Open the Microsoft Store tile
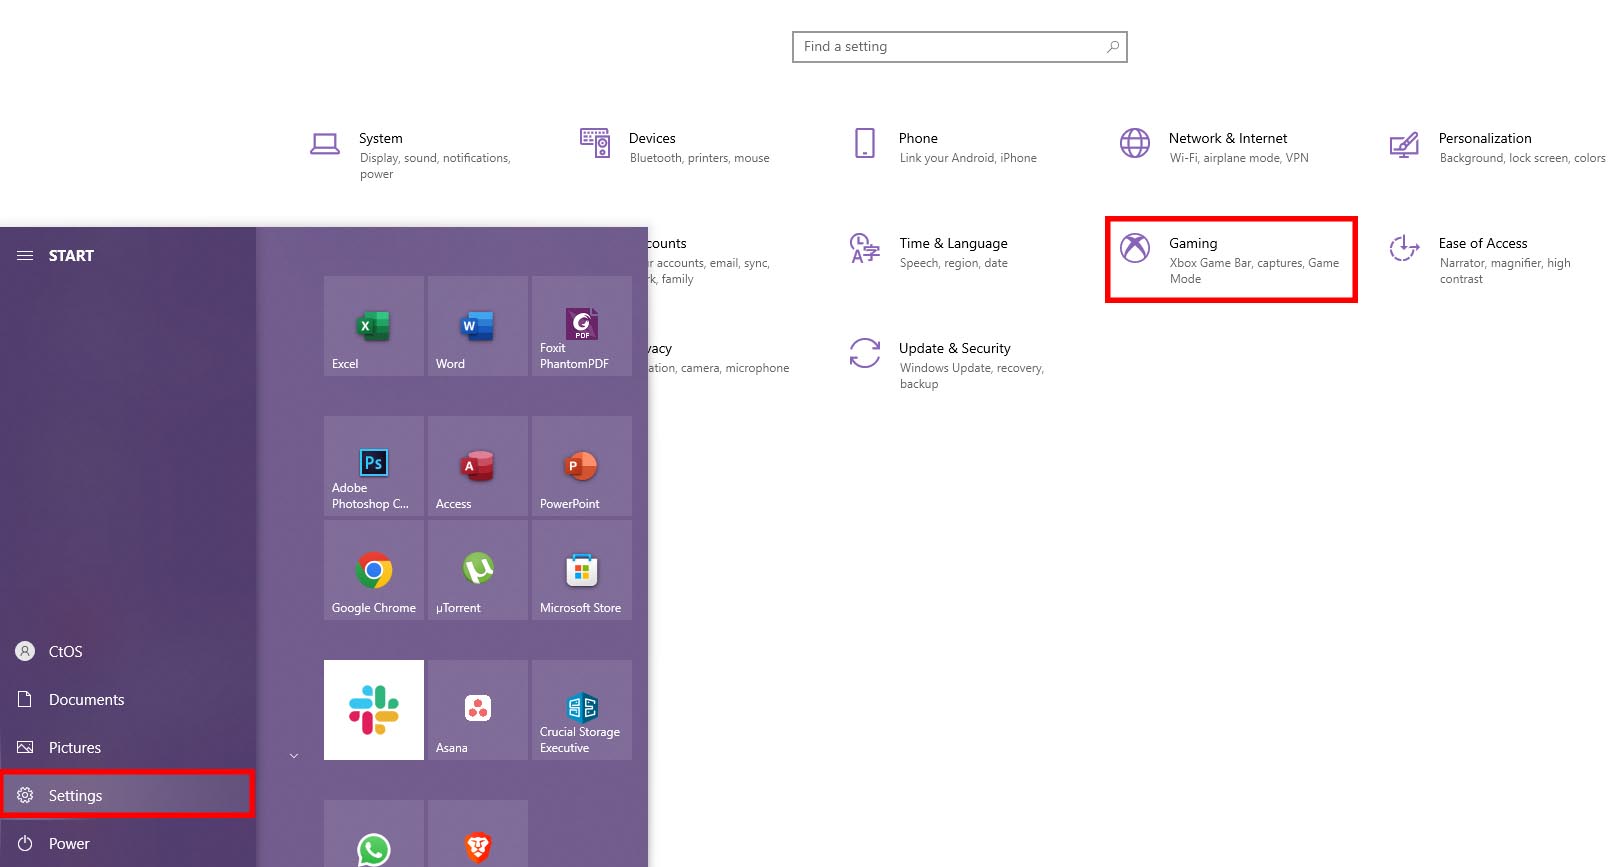 click(x=581, y=570)
